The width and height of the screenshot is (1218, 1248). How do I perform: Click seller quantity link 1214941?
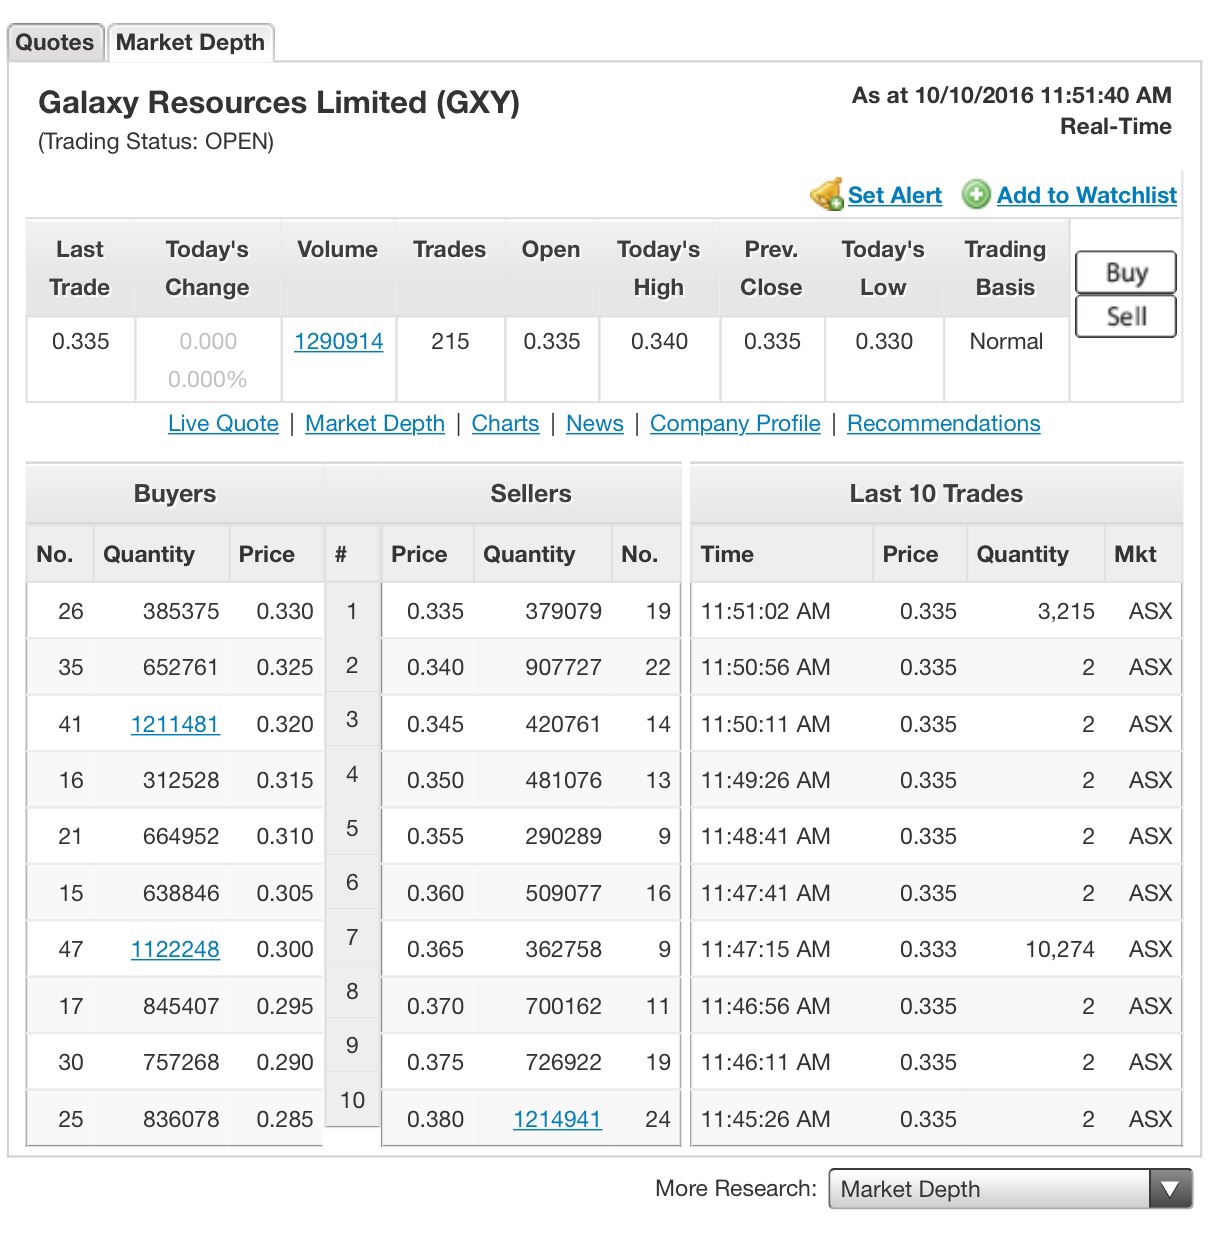[x=557, y=1119]
